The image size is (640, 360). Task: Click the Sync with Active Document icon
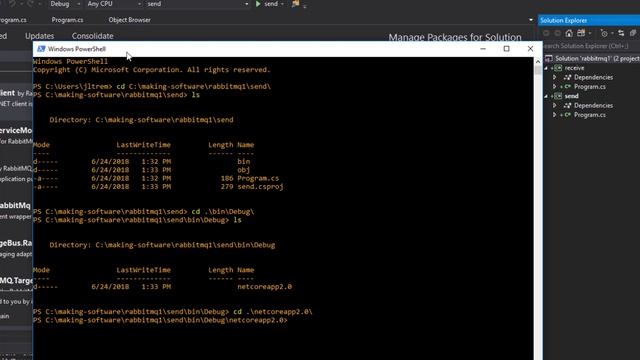pyautogui.click(x=621, y=33)
